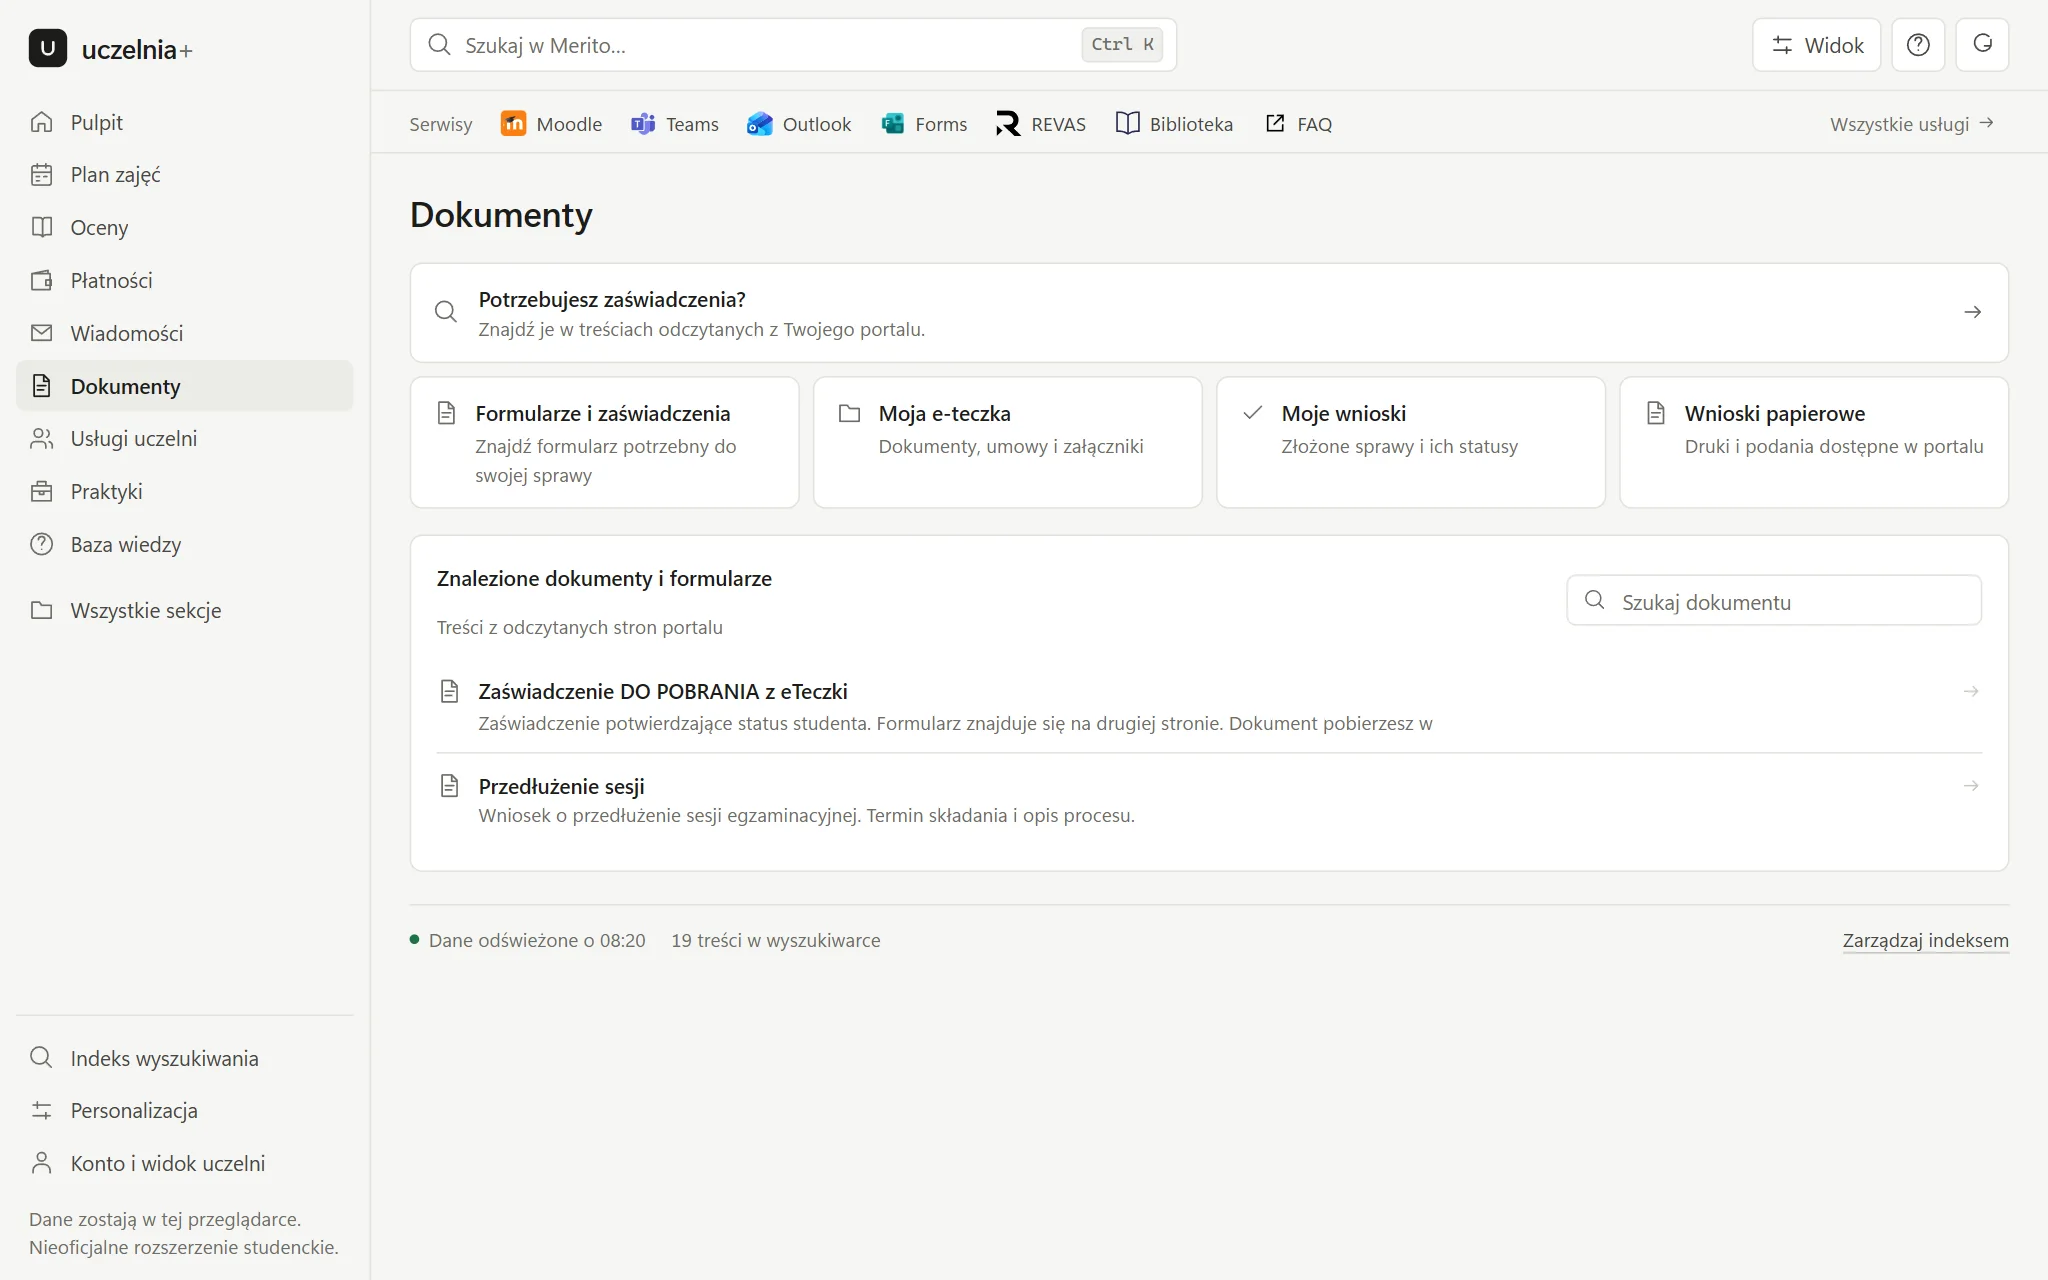Open Moje wnioski card

click(1411, 442)
